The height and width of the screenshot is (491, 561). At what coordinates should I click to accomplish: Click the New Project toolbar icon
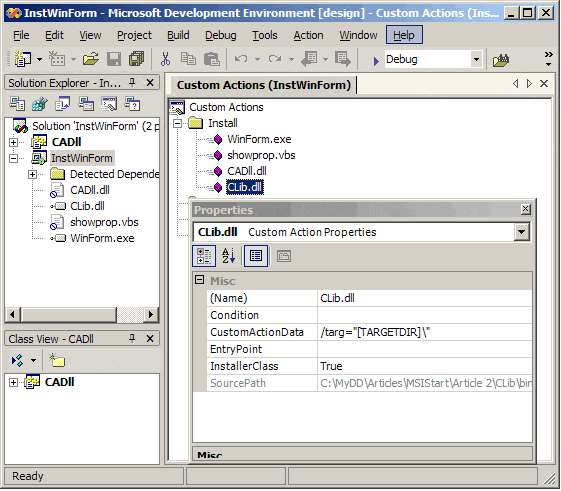[x=23, y=59]
